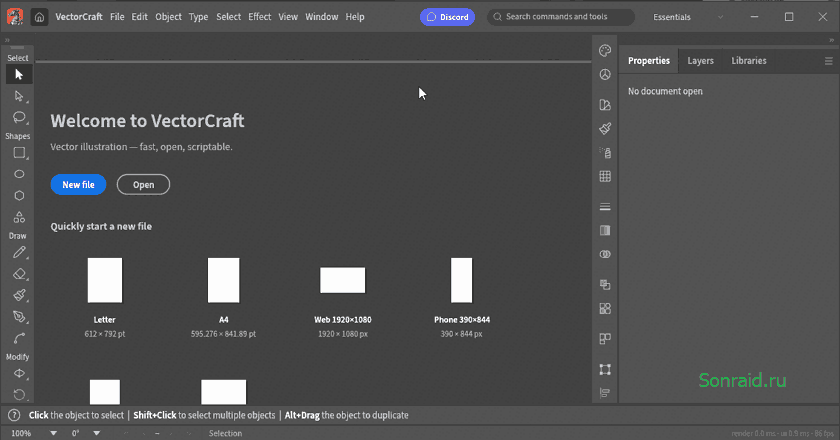Screen dimensions: 840x440
Task: Click the VectorCraft app logo
Action: tap(14, 17)
